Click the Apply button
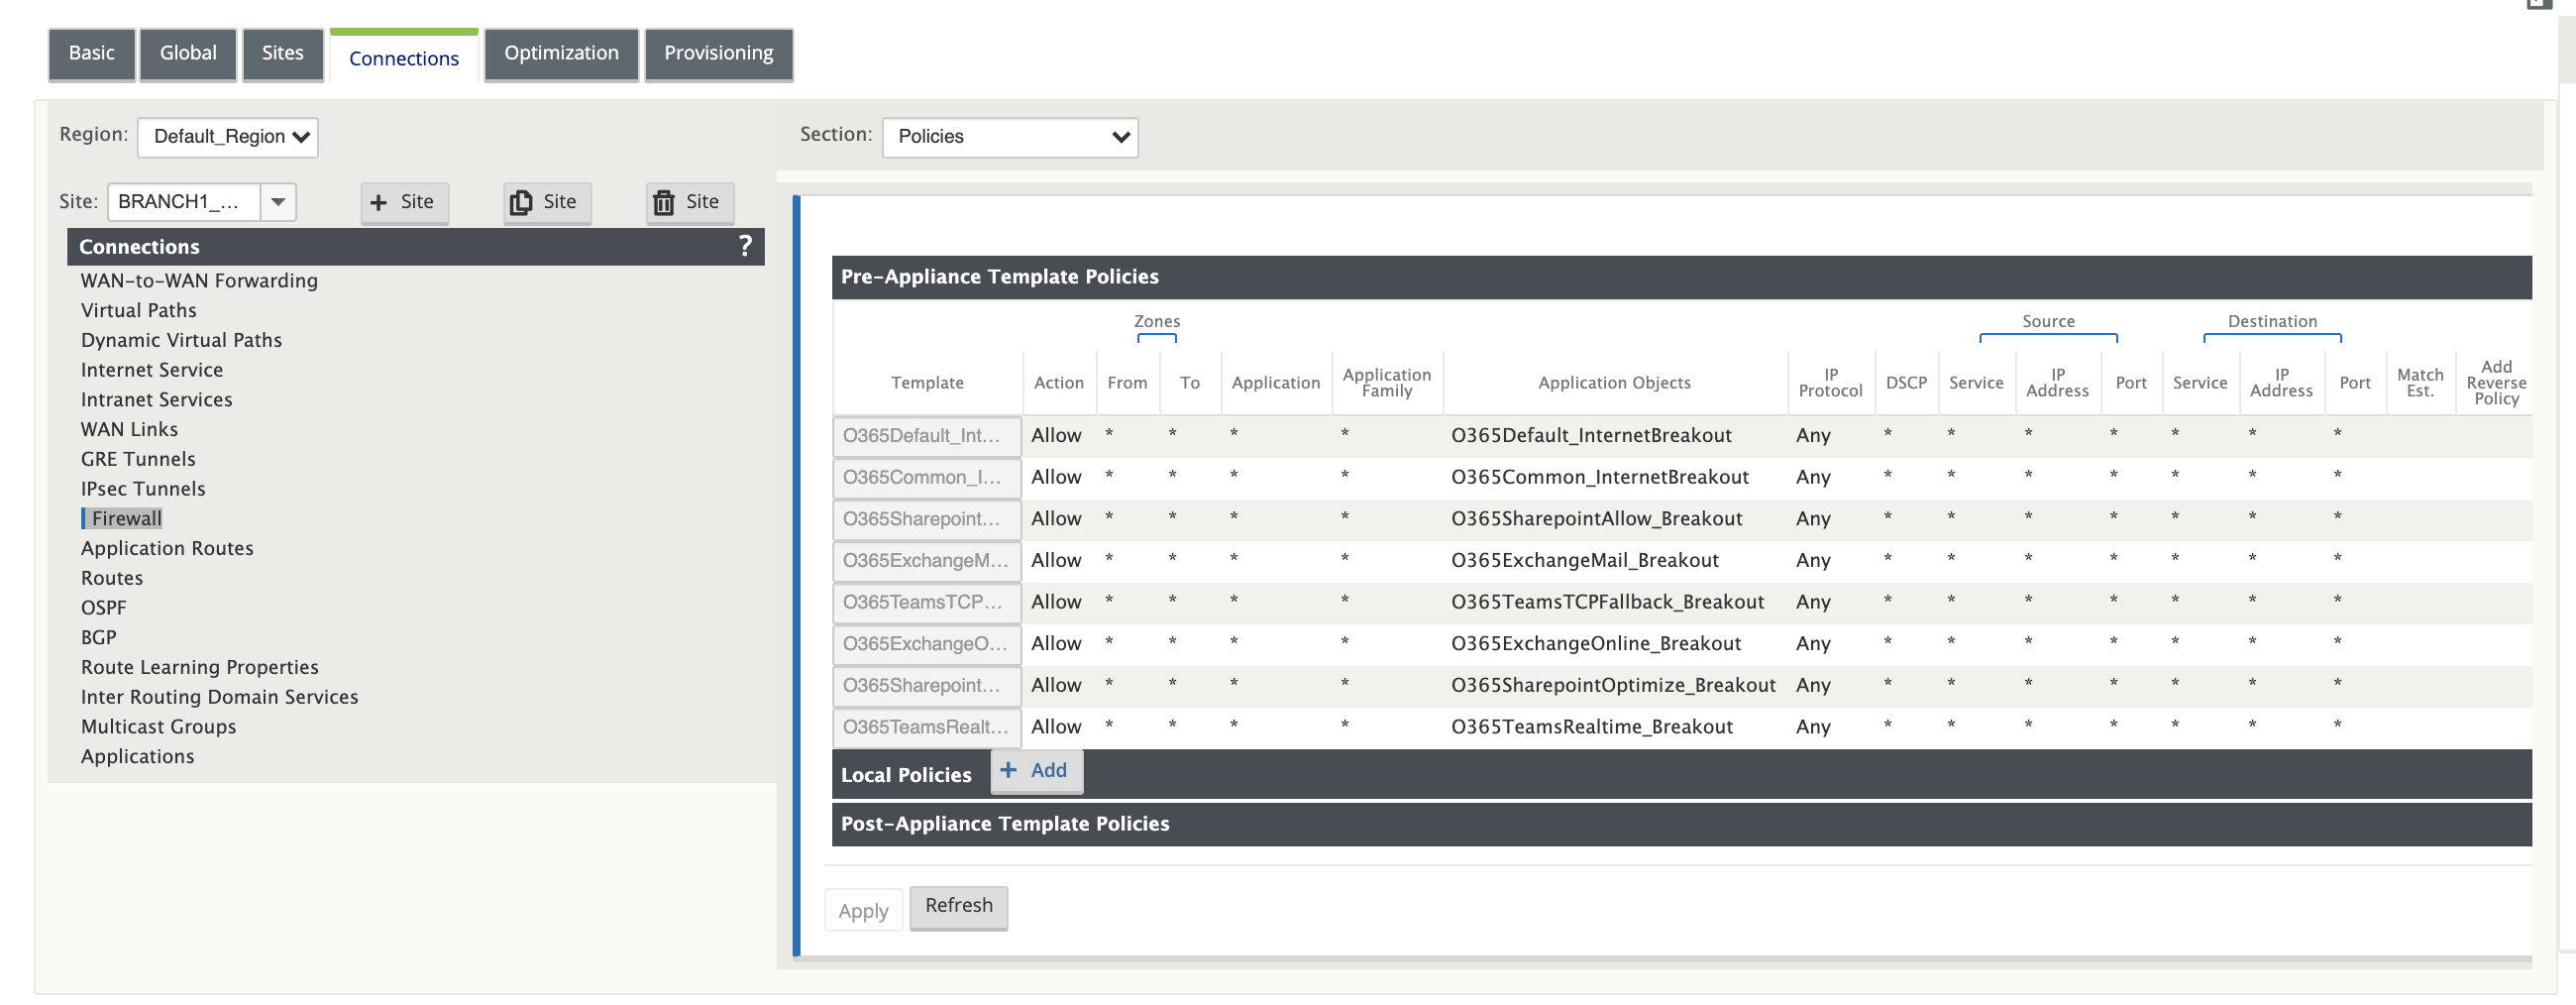The height and width of the screenshot is (1005, 2576). (x=863, y=910)
